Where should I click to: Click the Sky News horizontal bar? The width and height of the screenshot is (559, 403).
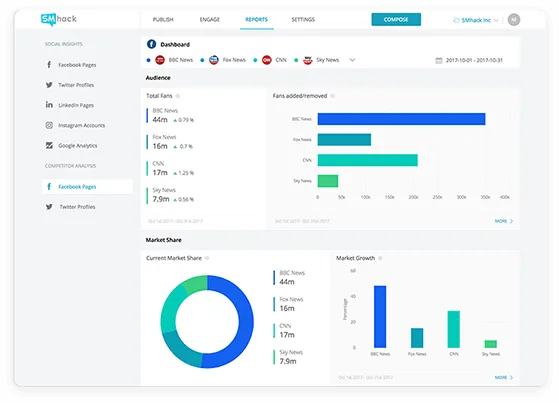pos(328,181)
